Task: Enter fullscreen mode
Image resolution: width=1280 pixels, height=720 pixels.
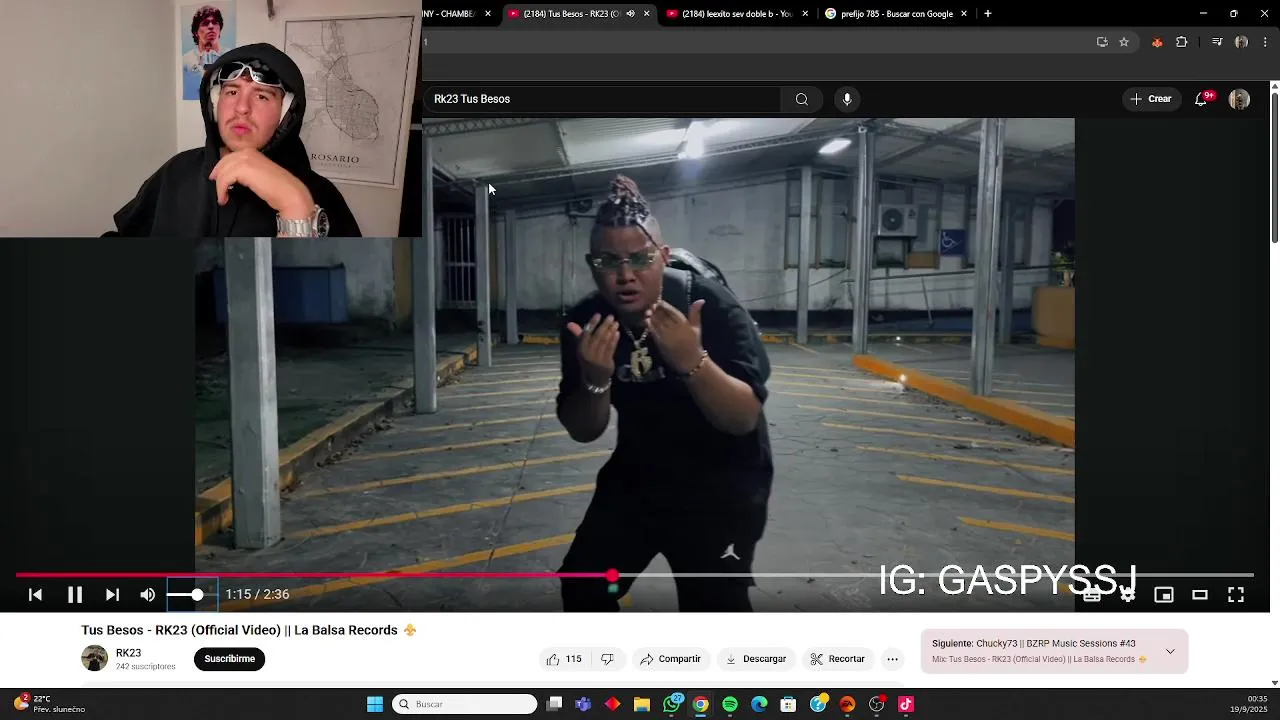Action: pos(1236,595)
